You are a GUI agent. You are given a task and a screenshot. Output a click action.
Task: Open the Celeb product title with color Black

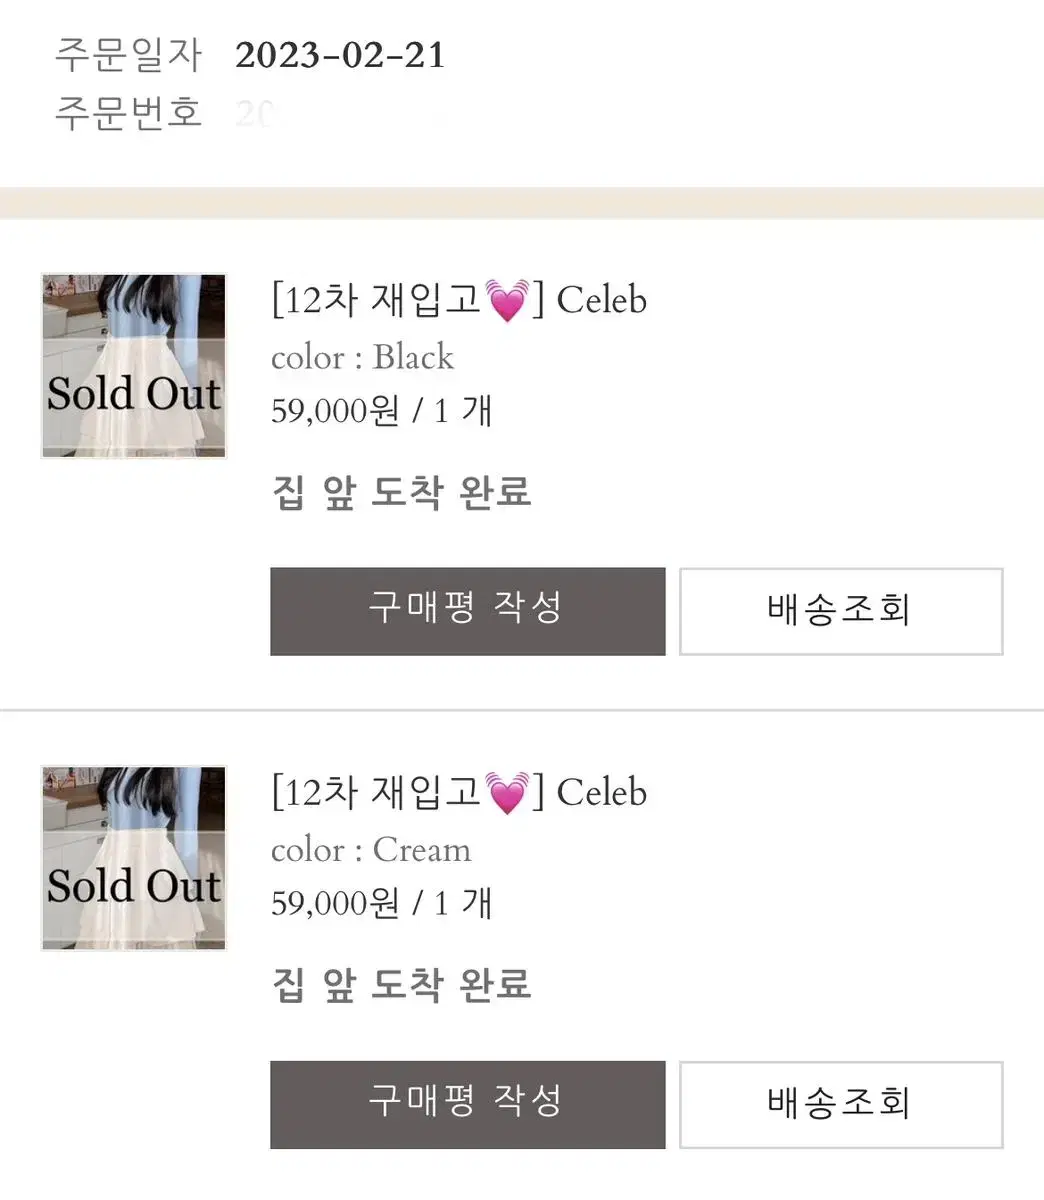coord(459,299)
